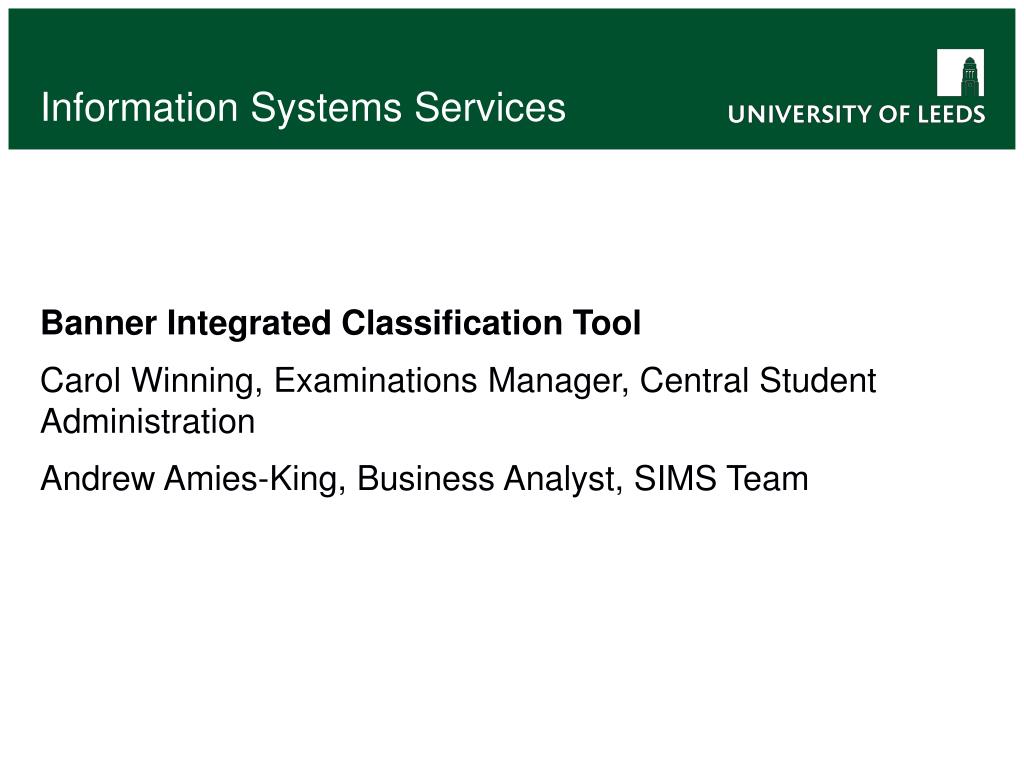Select the word Integrated in the title

[x=249, y=325]
